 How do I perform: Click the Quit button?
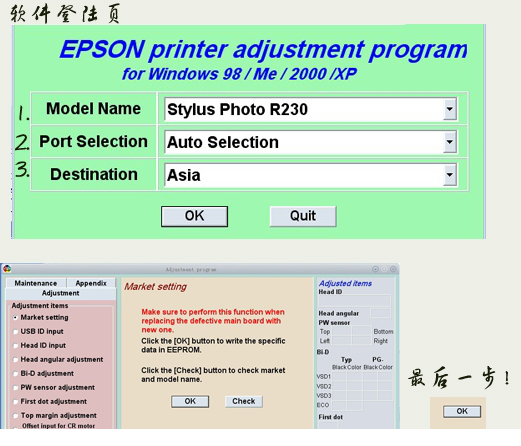coord(303,216)
